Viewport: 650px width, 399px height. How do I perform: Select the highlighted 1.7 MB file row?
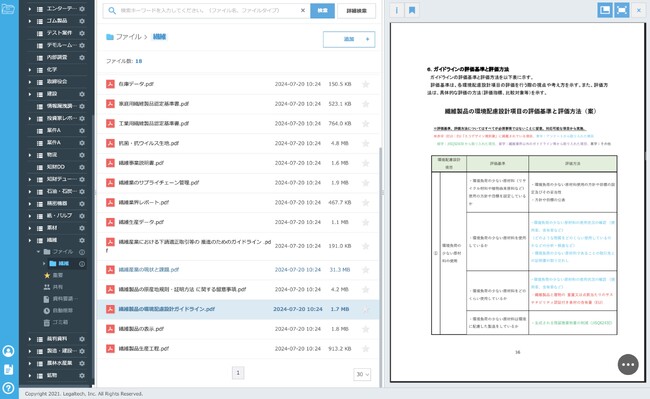(238, 309)
